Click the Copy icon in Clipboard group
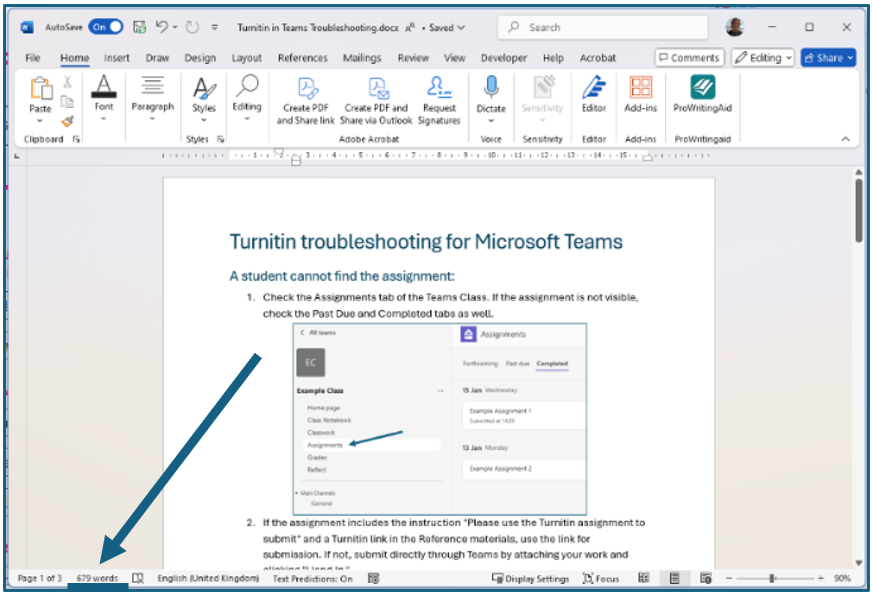Screen dimensions: 872x595 [x=67, y=101]
